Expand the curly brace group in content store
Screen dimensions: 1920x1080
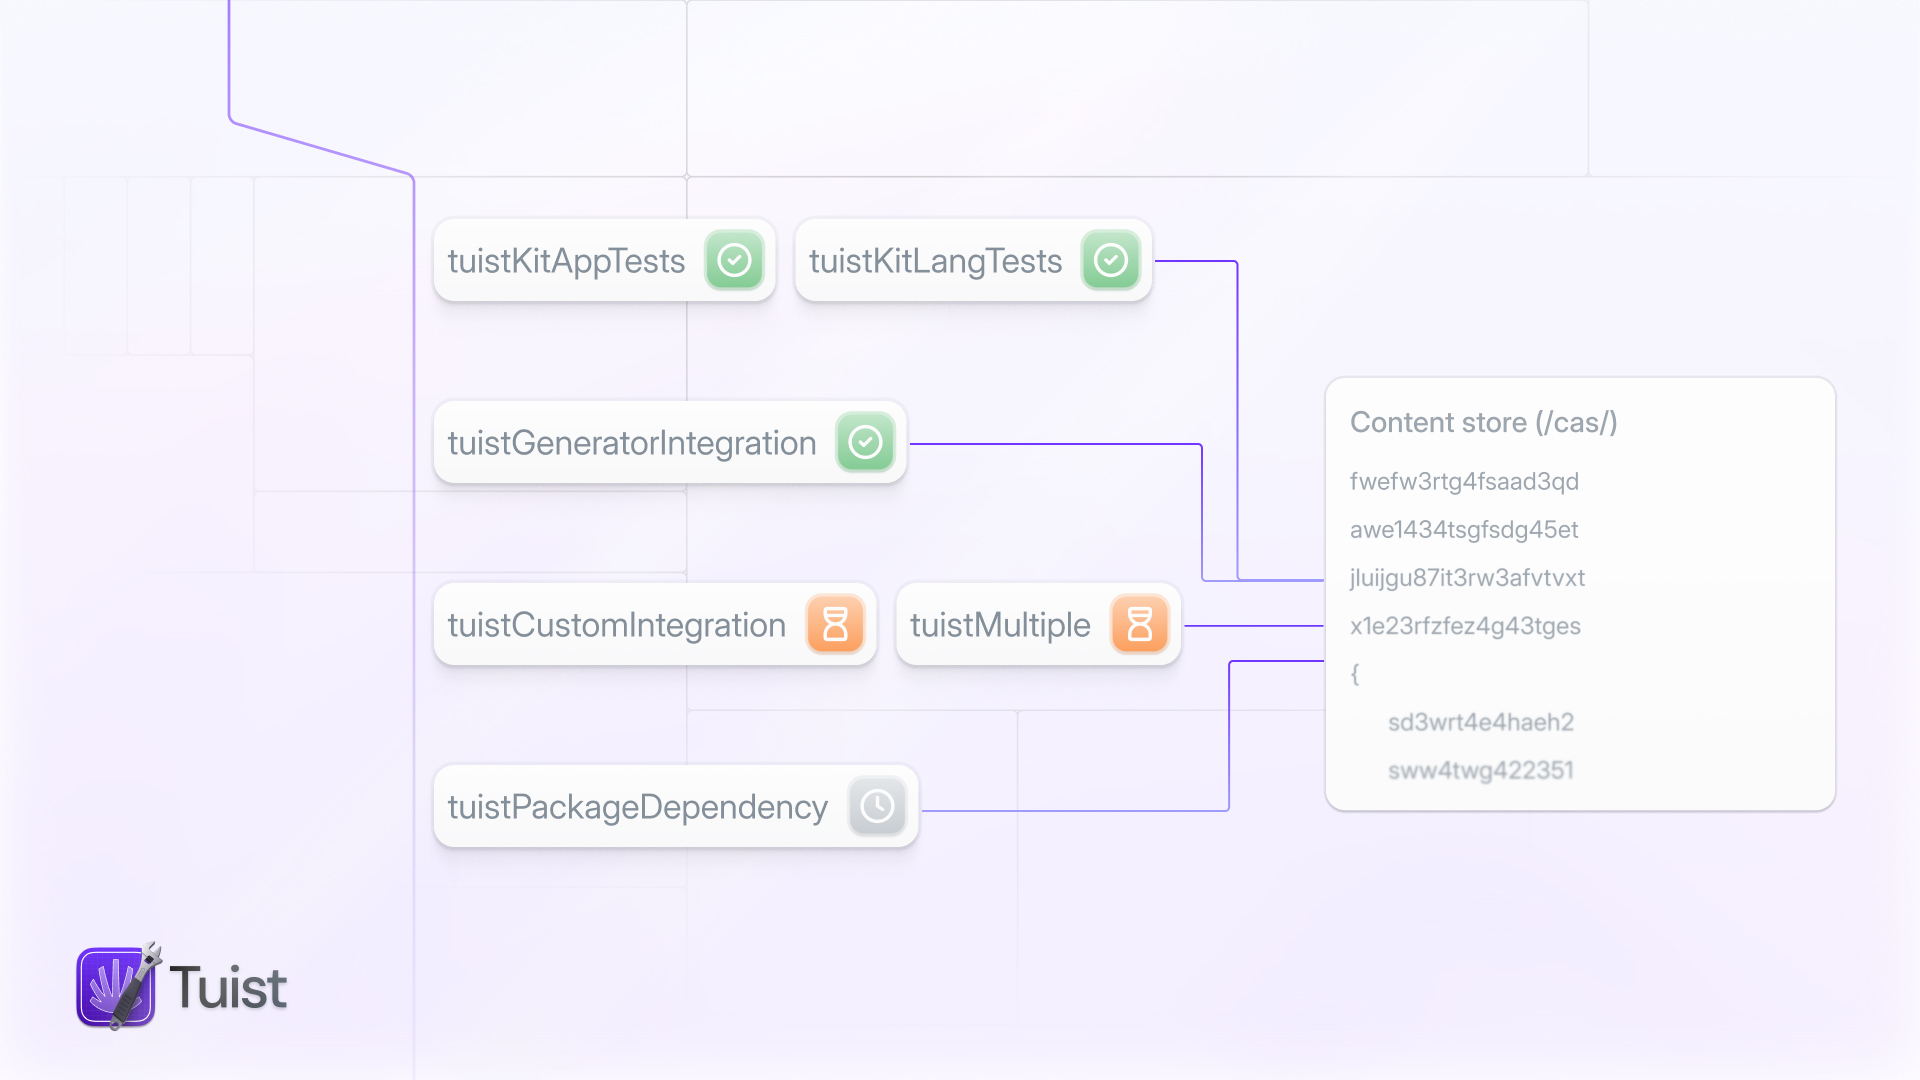tap(1355, 673)
